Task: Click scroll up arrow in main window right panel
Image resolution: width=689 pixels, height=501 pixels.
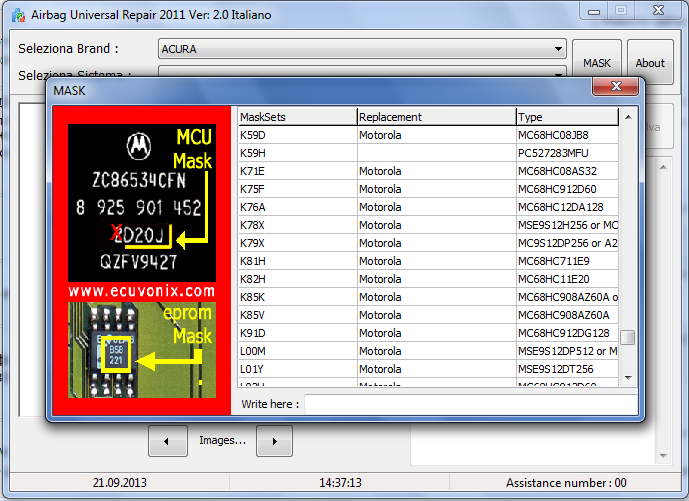Action: [x=664, y=167]
